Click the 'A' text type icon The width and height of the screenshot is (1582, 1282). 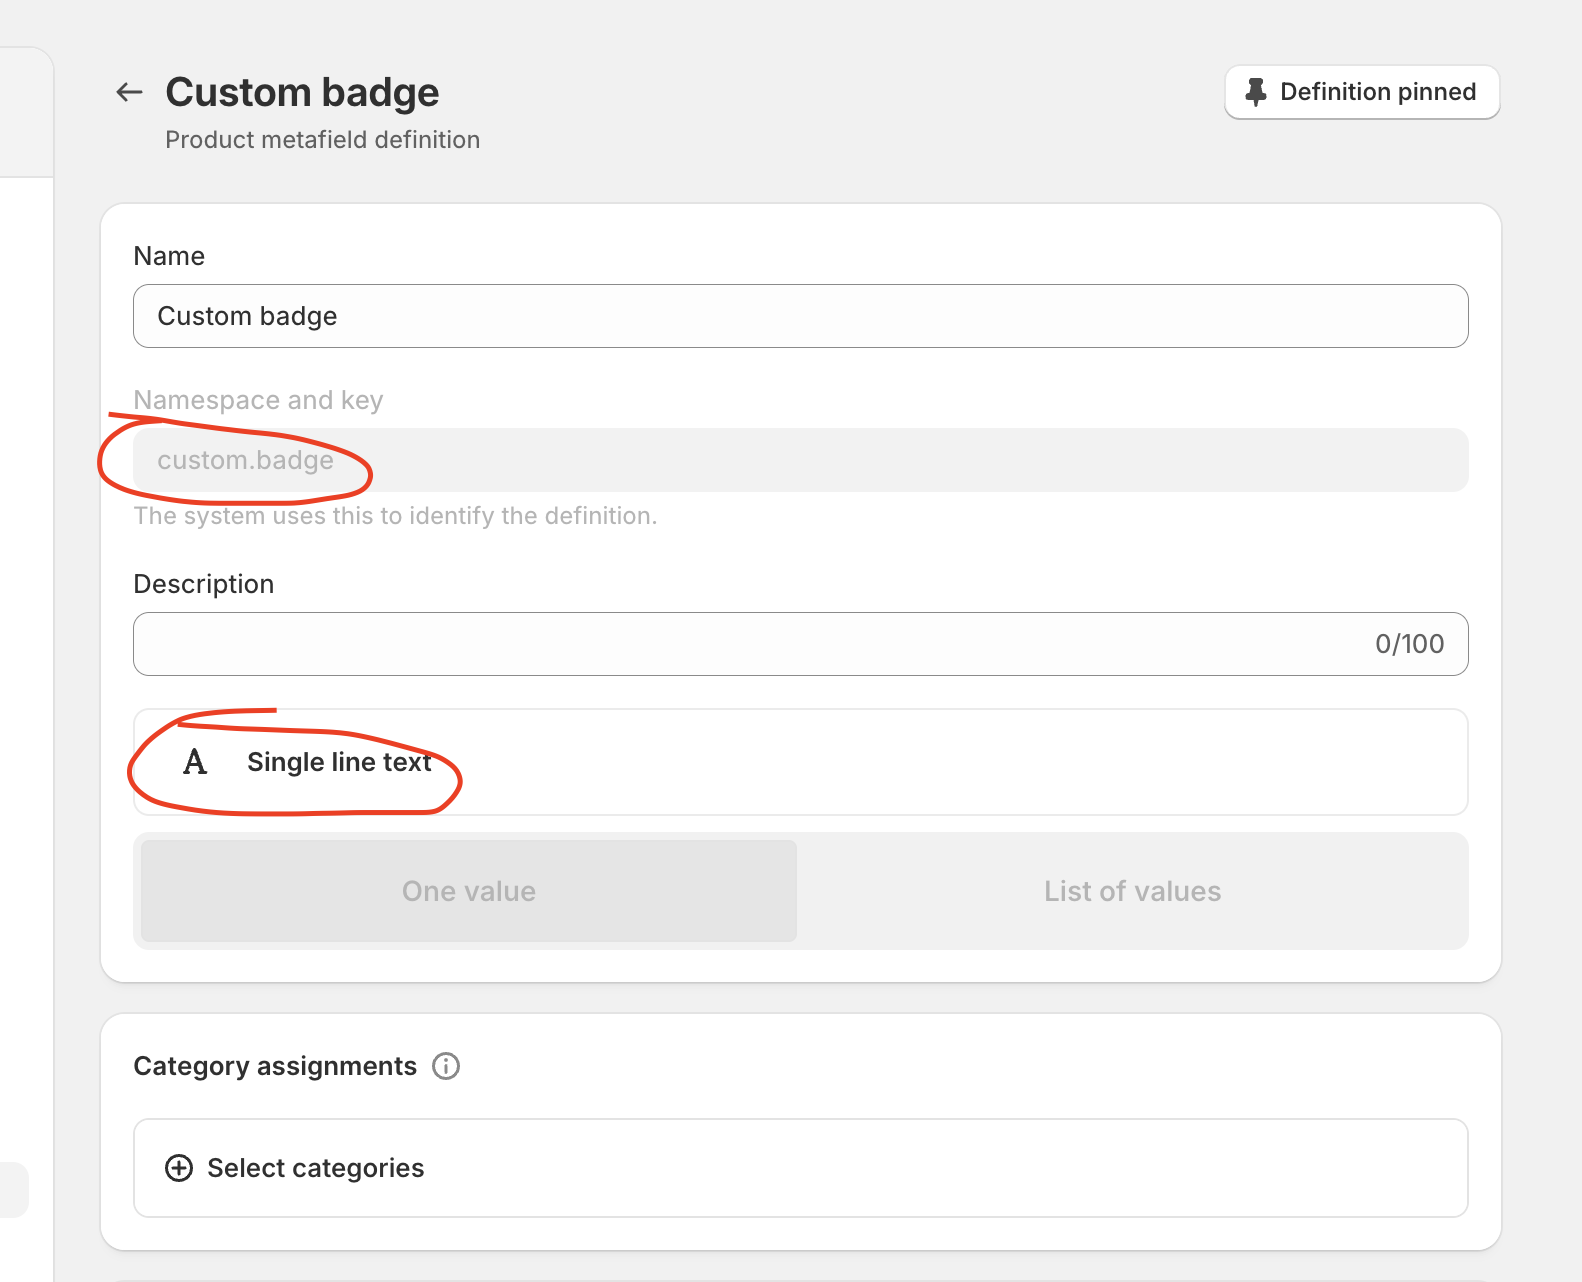point(195,763)
